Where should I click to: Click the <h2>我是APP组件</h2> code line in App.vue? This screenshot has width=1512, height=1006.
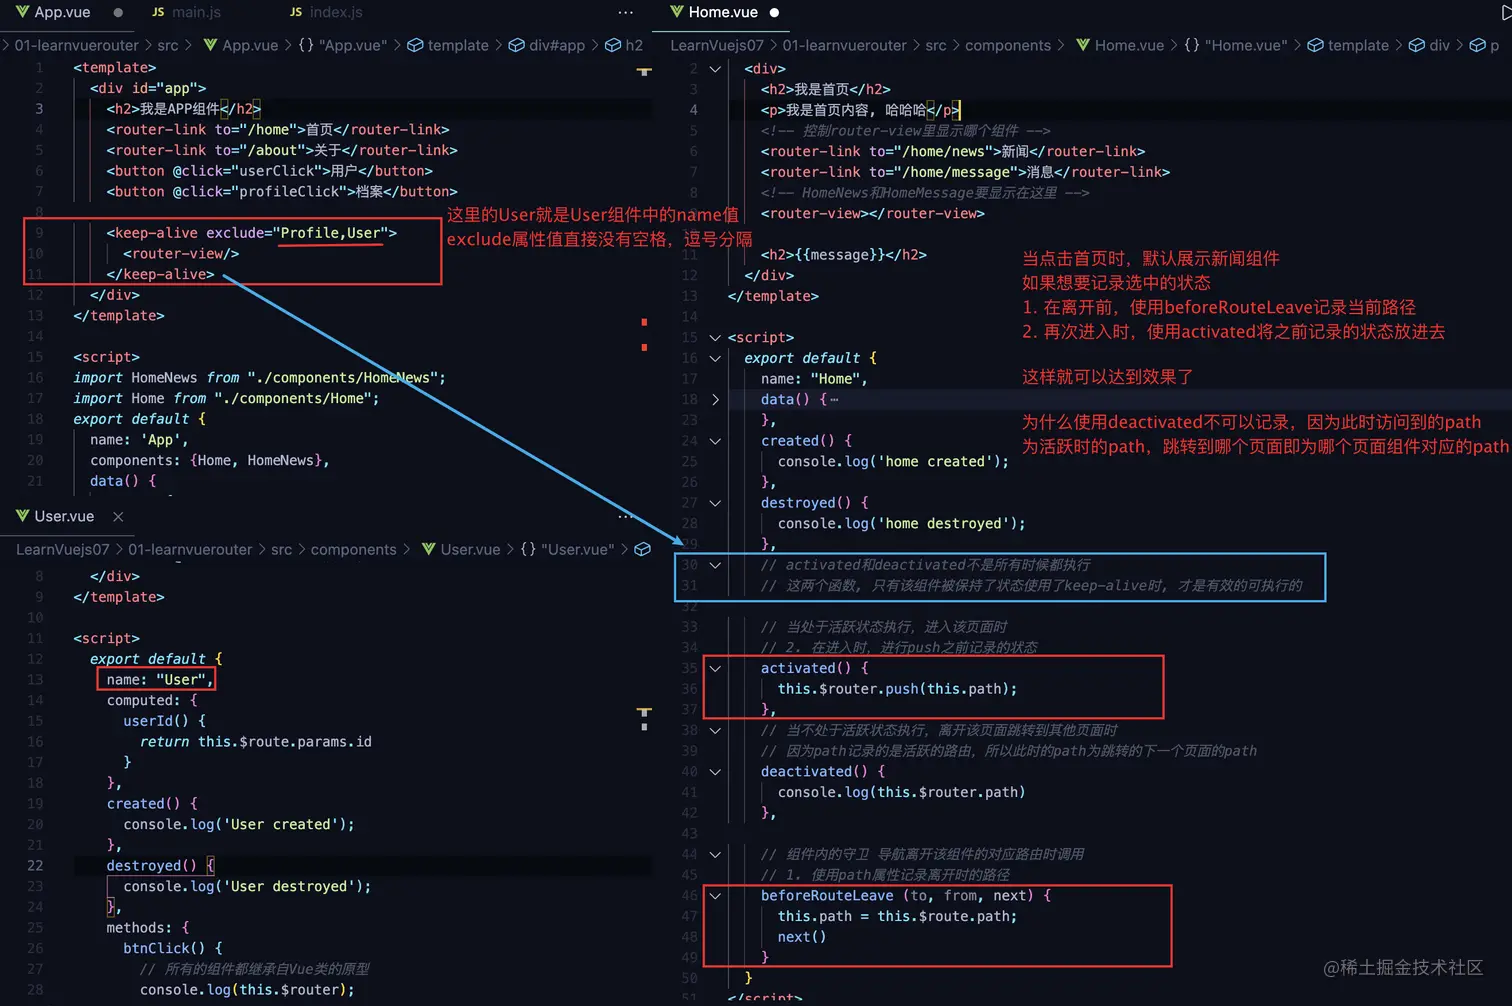point(184,109)
